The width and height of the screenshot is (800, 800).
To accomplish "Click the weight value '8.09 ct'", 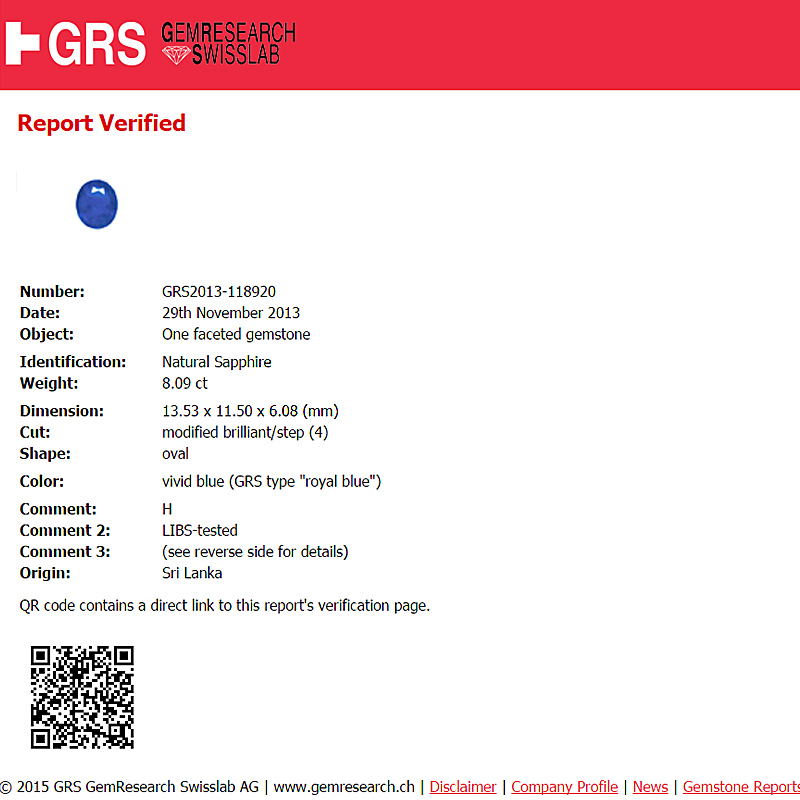I will coord(185,383).
